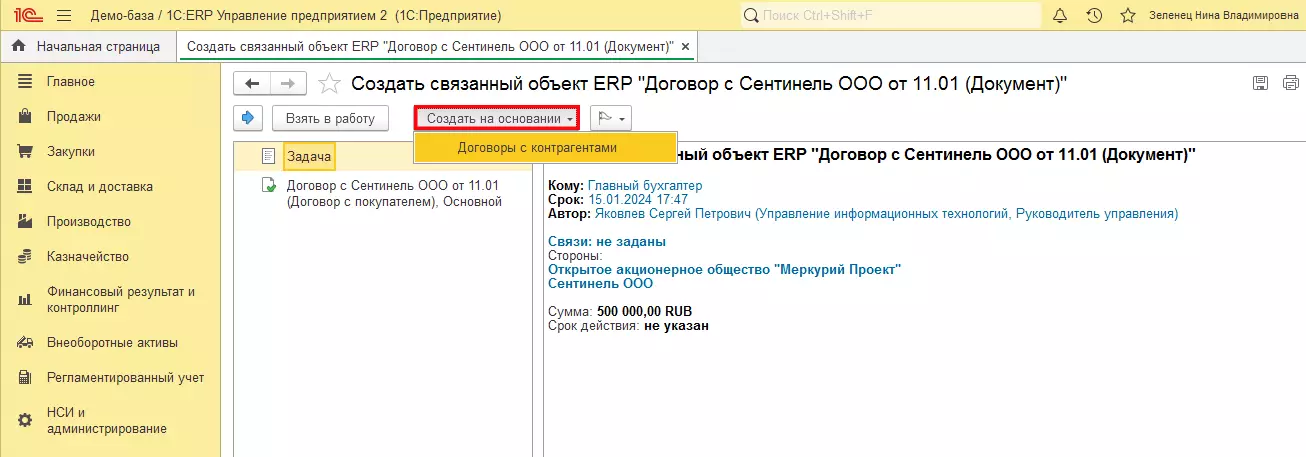Click the НСИ gear icon
The image size is (1306, 457).
pyautogui.click(x=25, y=420)
